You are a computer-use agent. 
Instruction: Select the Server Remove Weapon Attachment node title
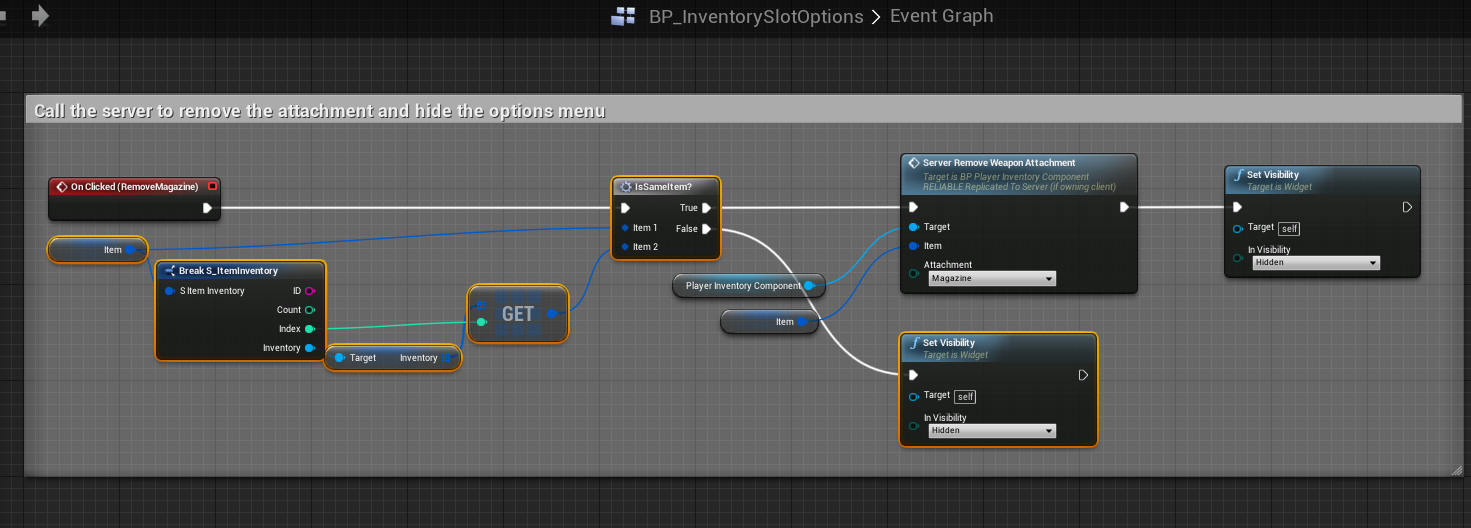click(x=998, y=163)
